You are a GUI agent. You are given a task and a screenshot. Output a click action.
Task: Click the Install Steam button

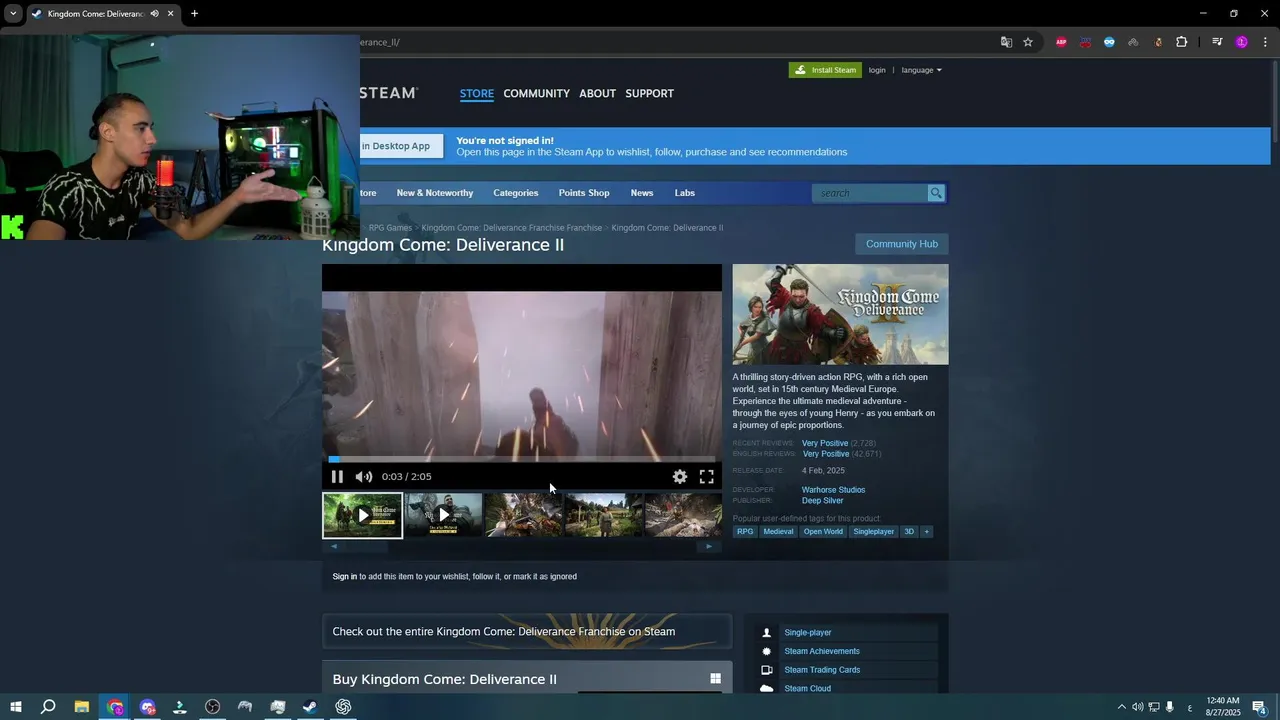point(825,70)
